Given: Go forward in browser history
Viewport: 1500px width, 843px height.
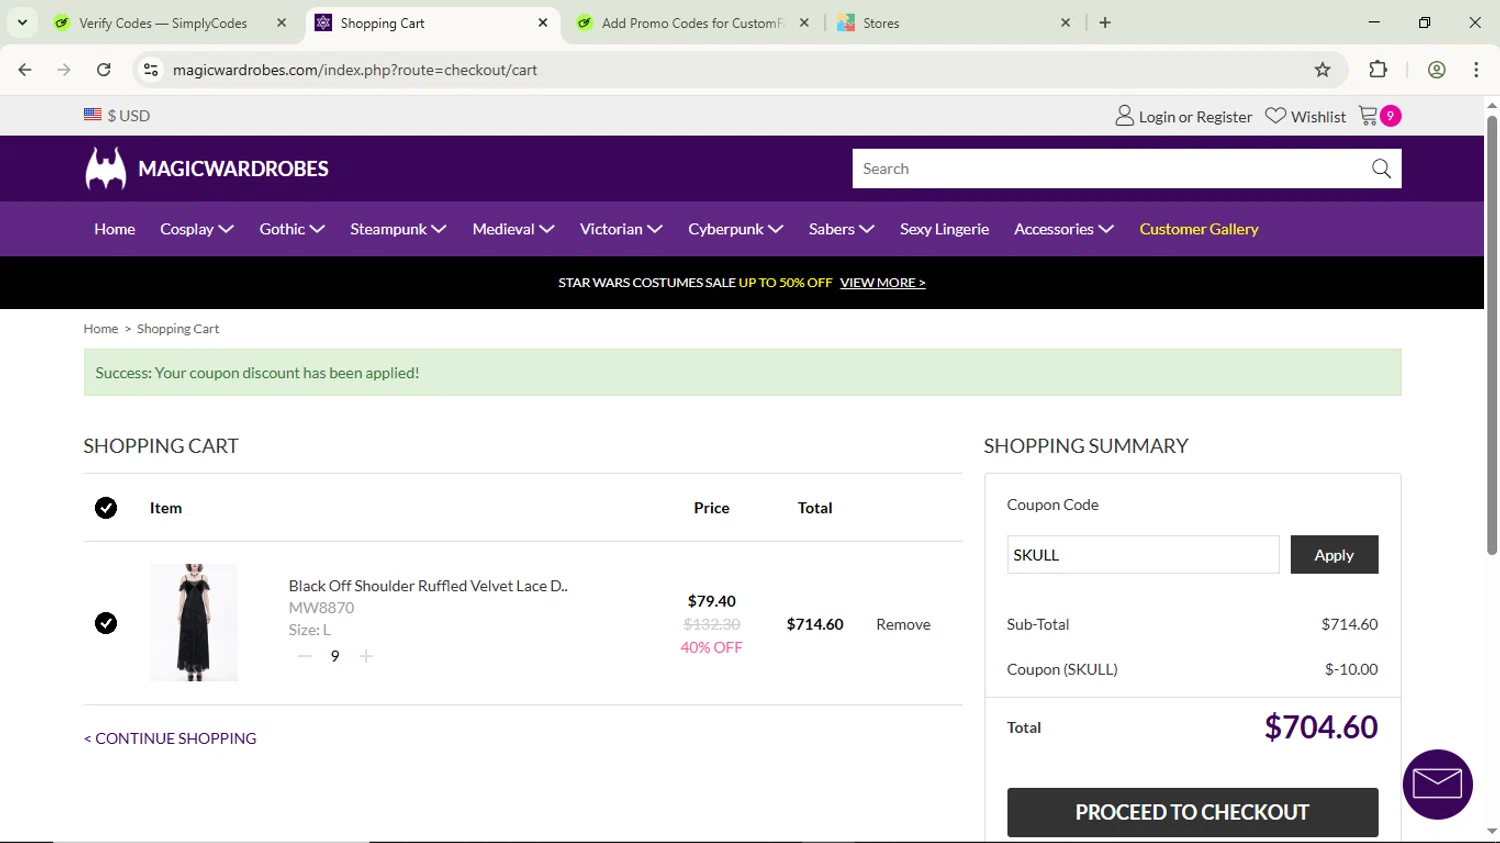Looking at the screenshot, I should click(64, 70).
